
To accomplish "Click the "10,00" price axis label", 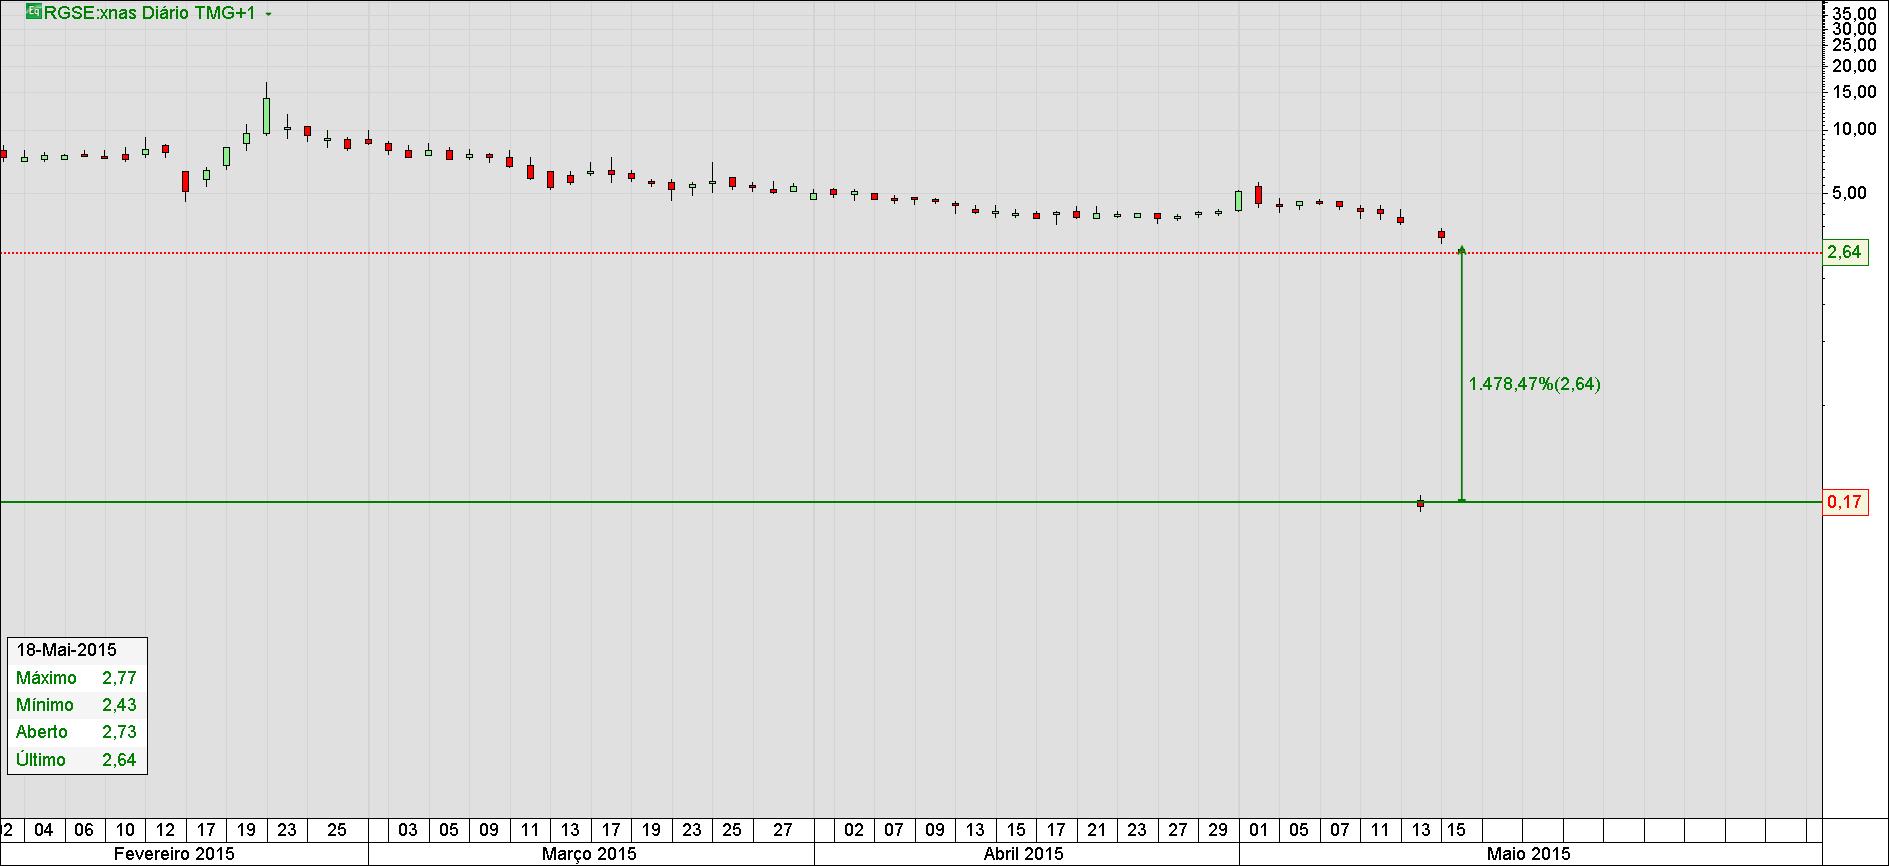I will (1855, 130).
